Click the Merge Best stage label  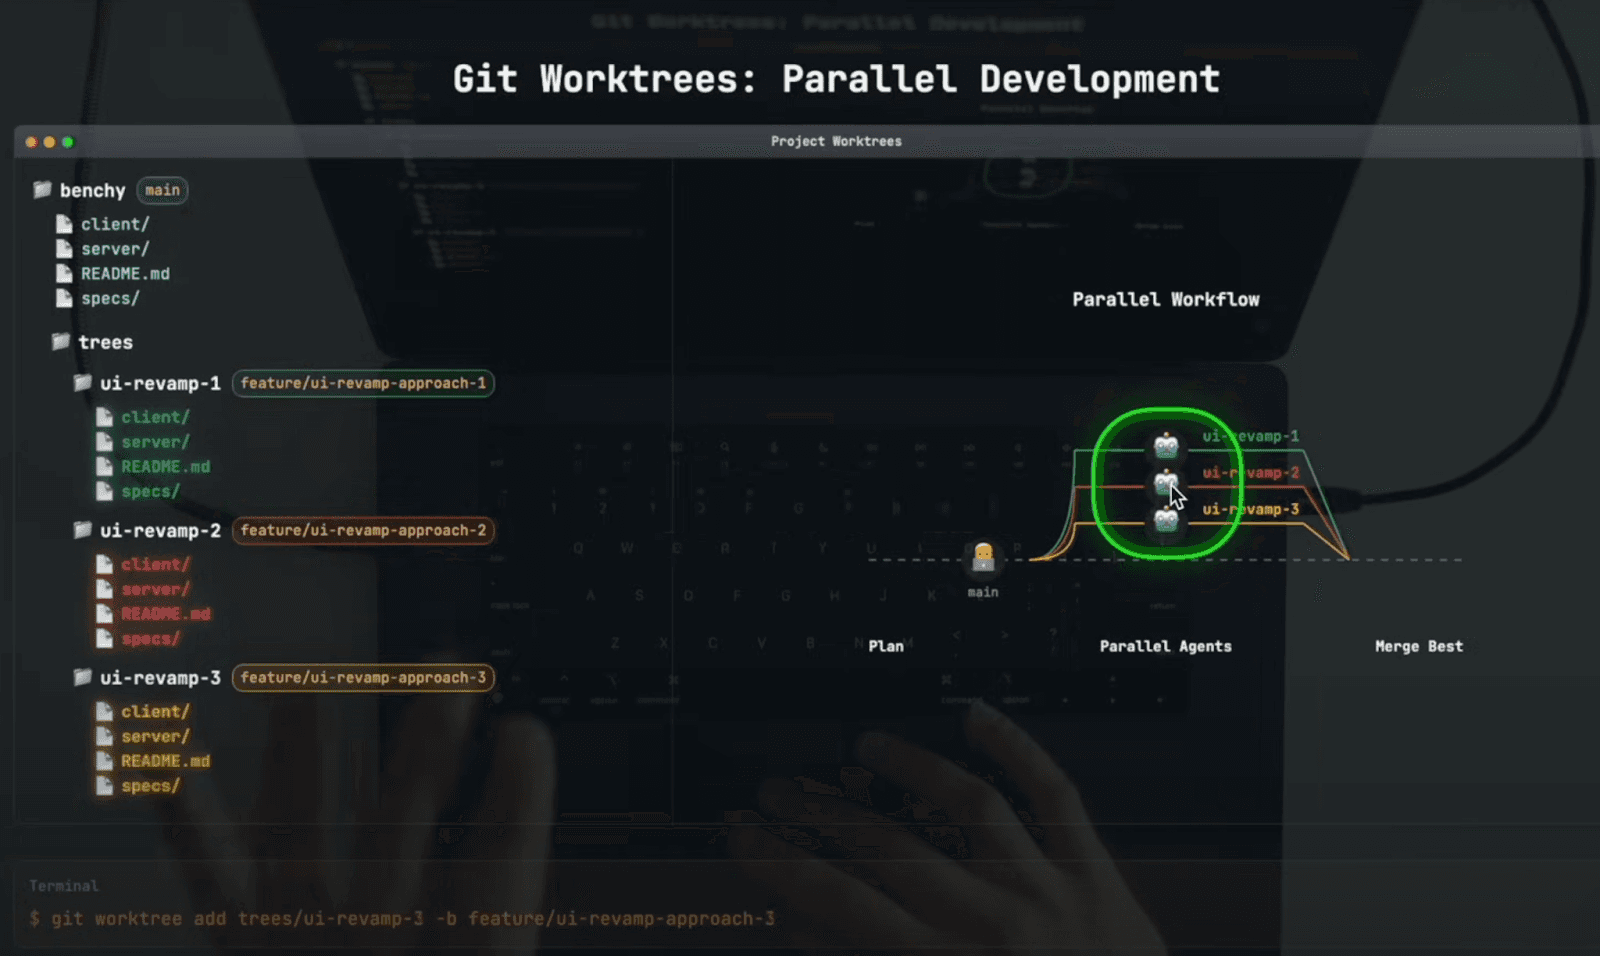[x=1419, y=646]
